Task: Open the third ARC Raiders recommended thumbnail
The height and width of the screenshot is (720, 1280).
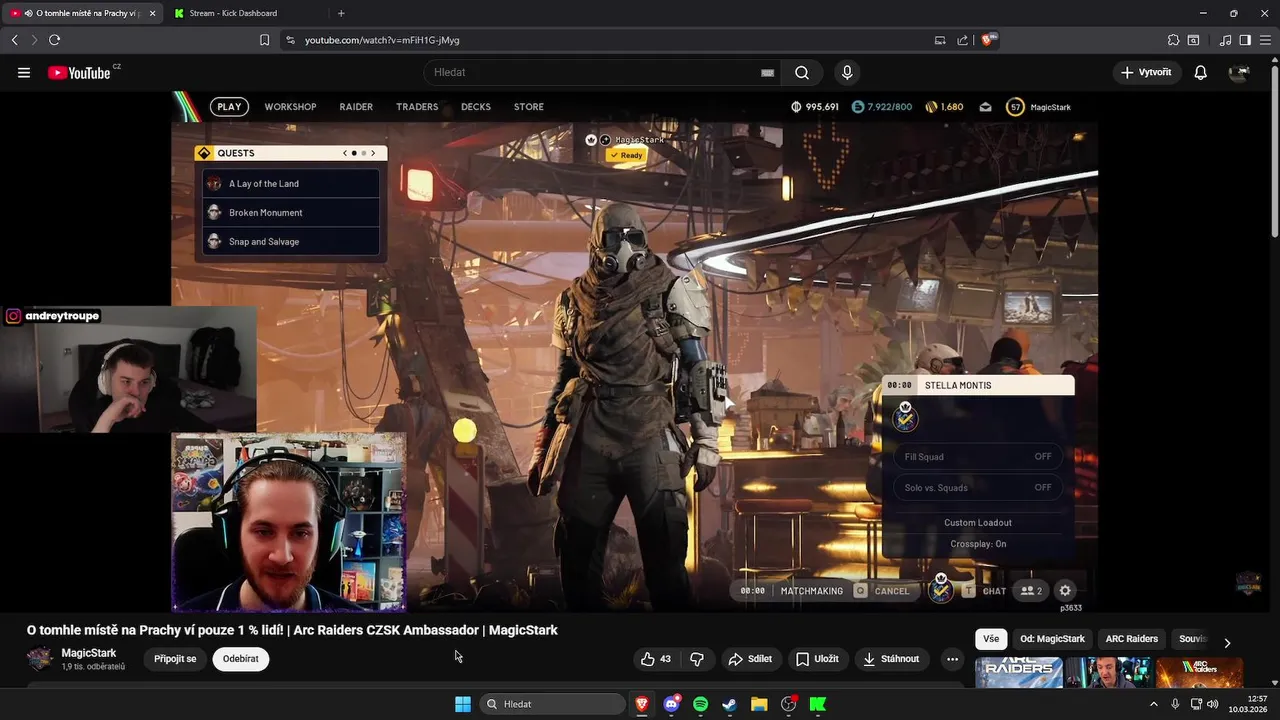Action: (1199, 673)
